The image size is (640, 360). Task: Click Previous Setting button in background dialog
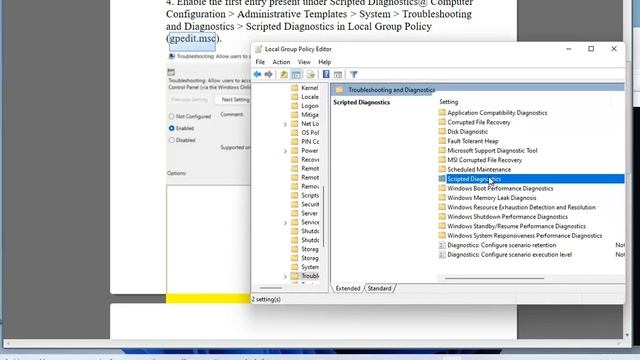[x=190, y=100]
